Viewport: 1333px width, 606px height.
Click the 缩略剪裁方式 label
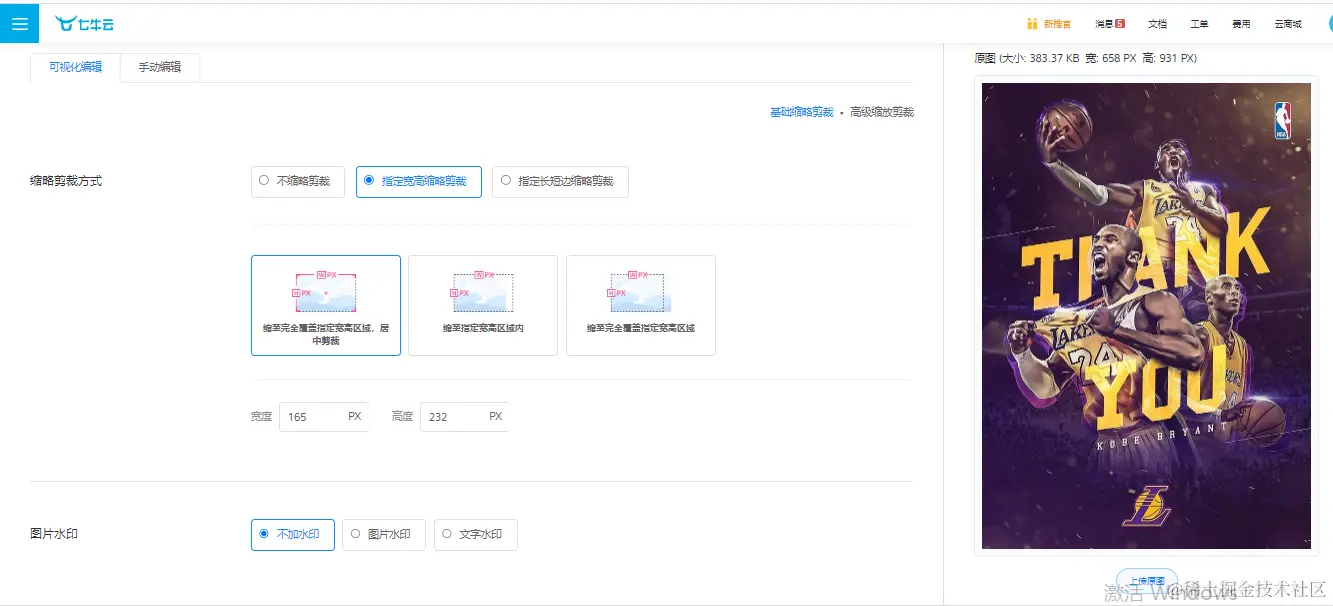(66, 181)
